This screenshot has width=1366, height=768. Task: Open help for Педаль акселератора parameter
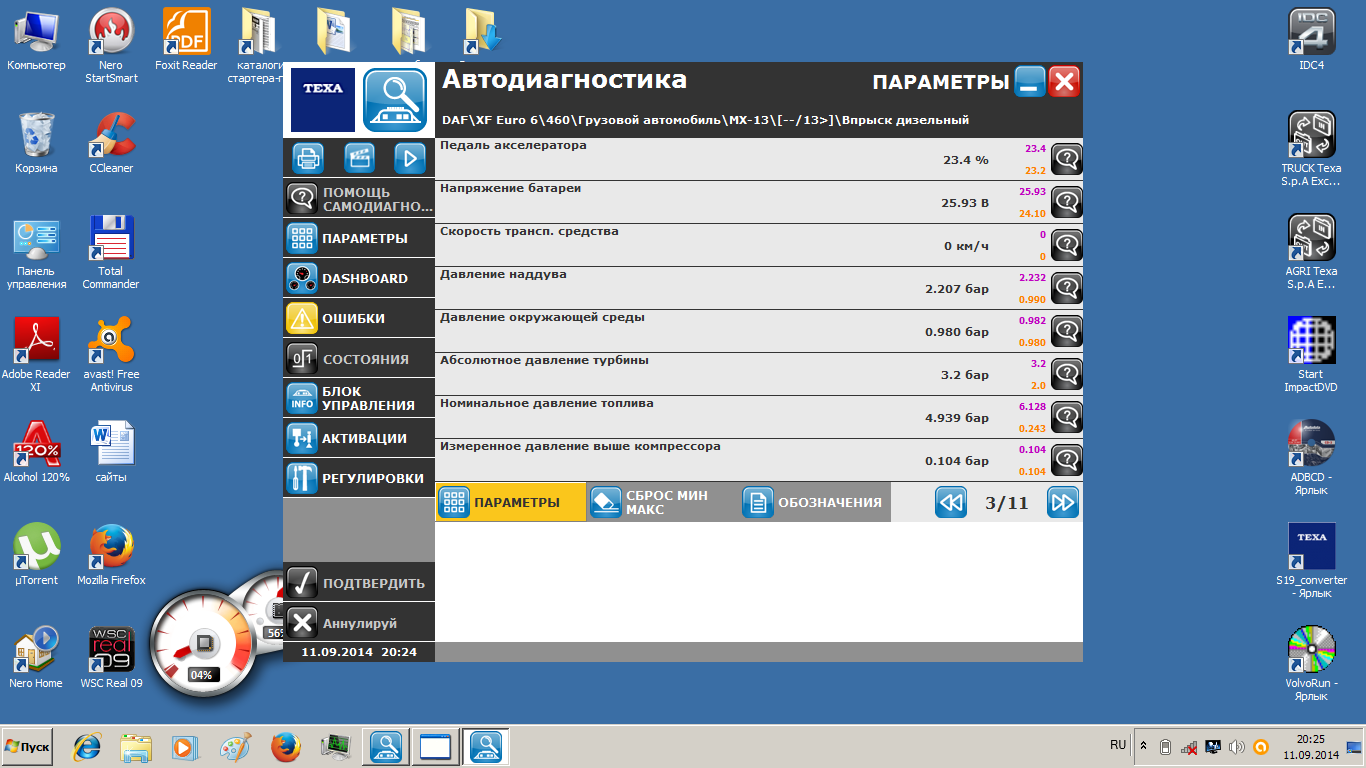click(1067, 159)
